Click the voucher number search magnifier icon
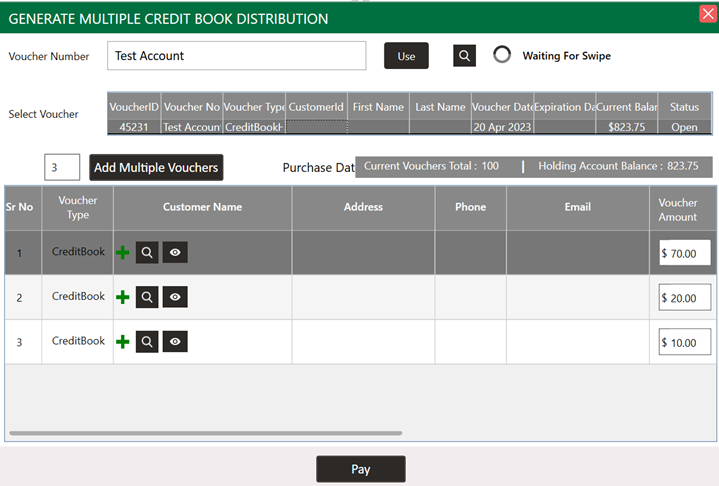719x486 pixels. click(464, 55)
